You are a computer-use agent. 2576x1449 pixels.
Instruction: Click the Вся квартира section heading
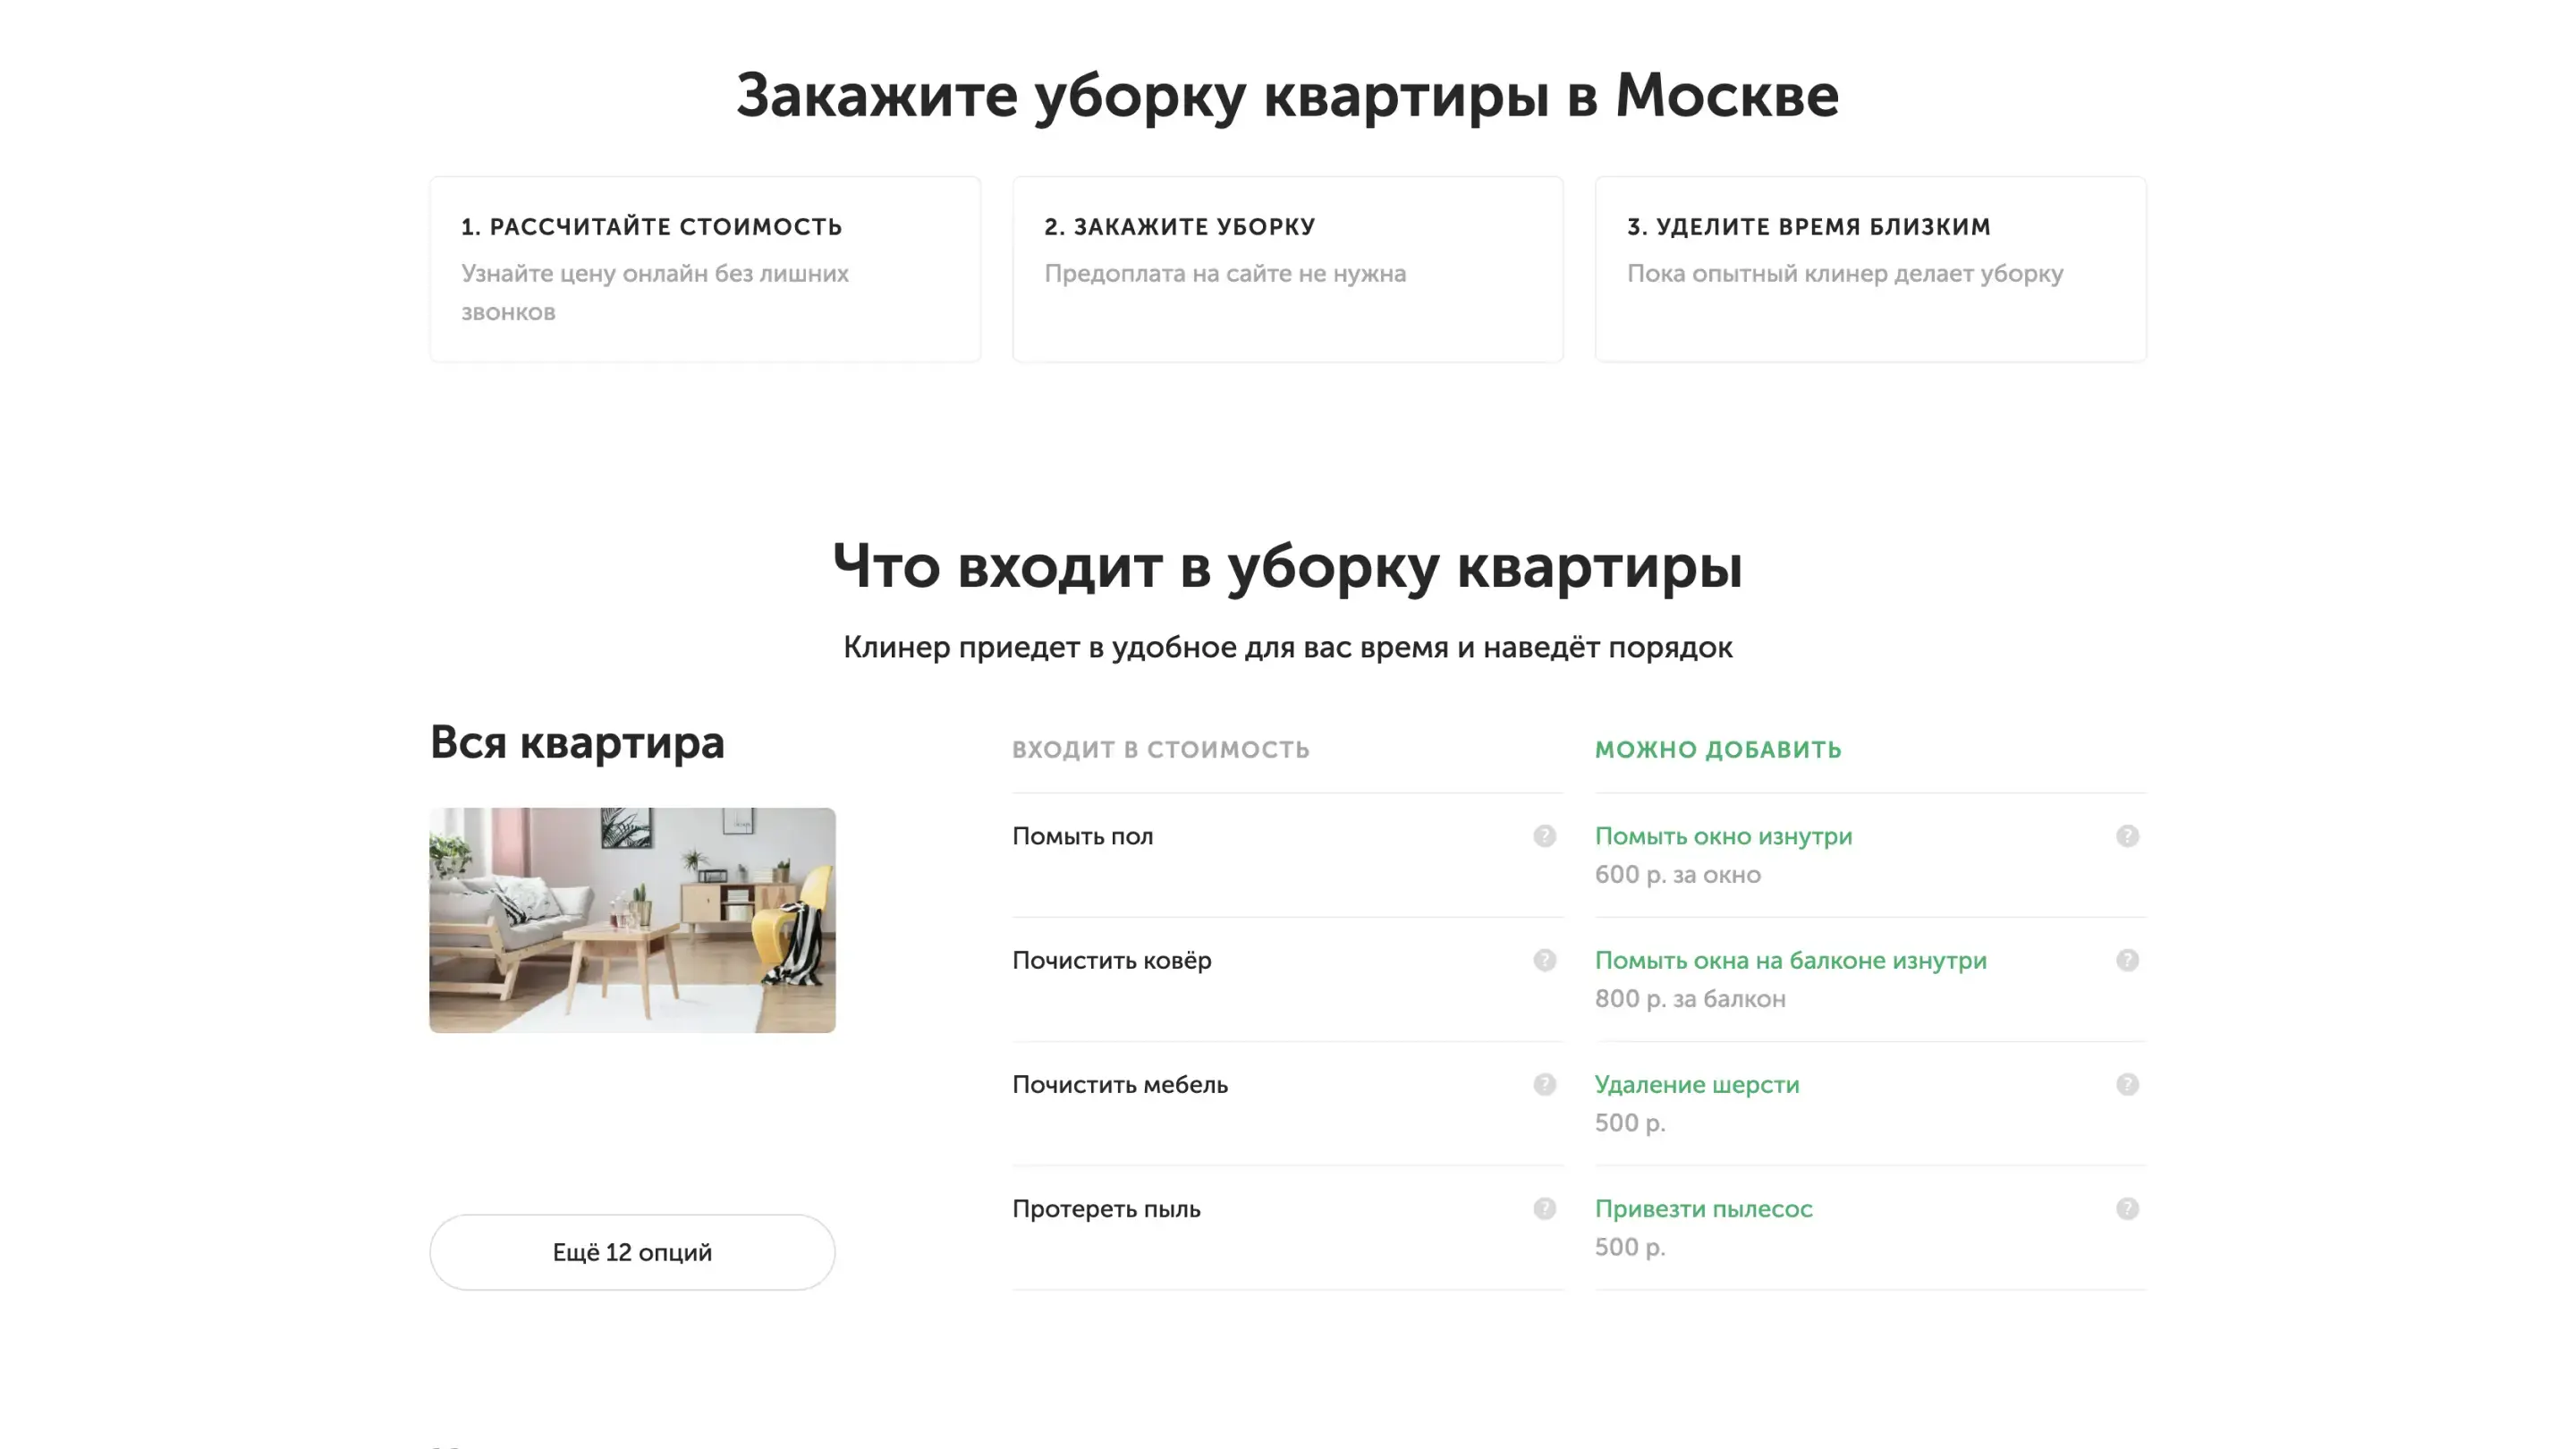[576, 742]
